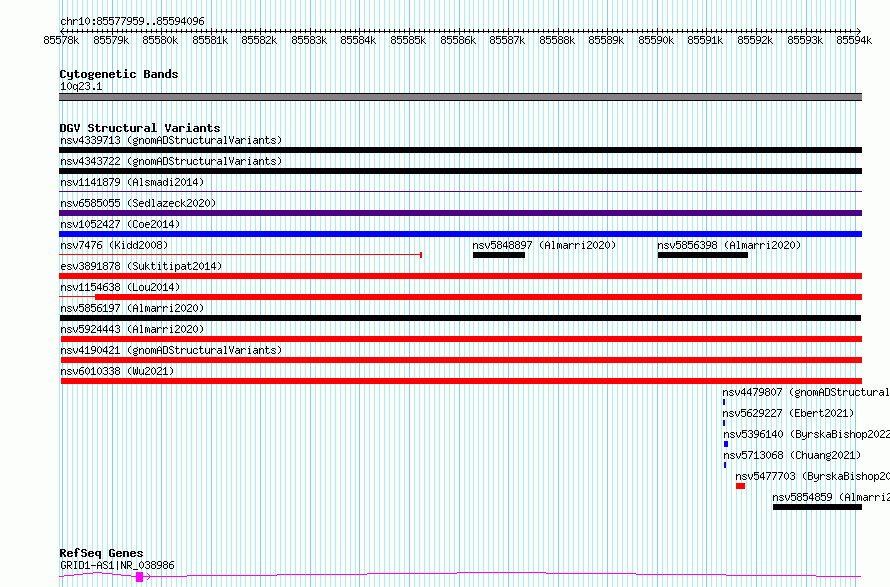Click the 85578k ruler tick label
This screenshot has height=587, width=890.
pos(61,40)
